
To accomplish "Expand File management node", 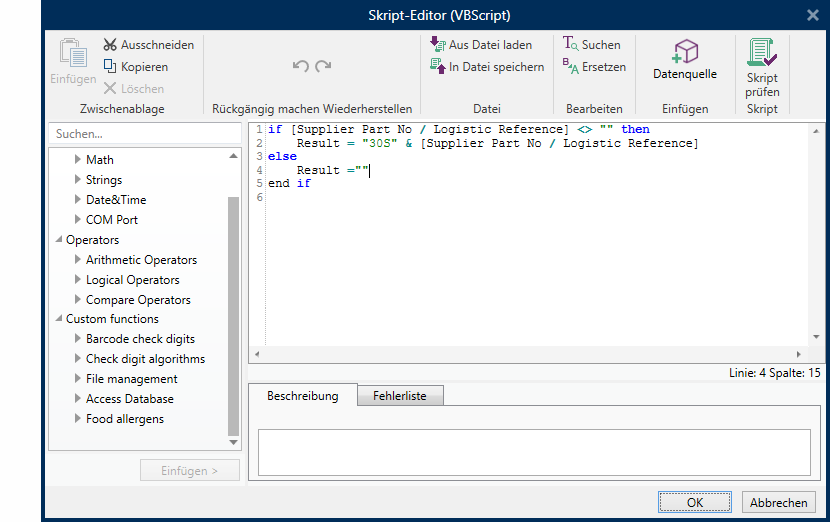I will click(x=78, y=378).
